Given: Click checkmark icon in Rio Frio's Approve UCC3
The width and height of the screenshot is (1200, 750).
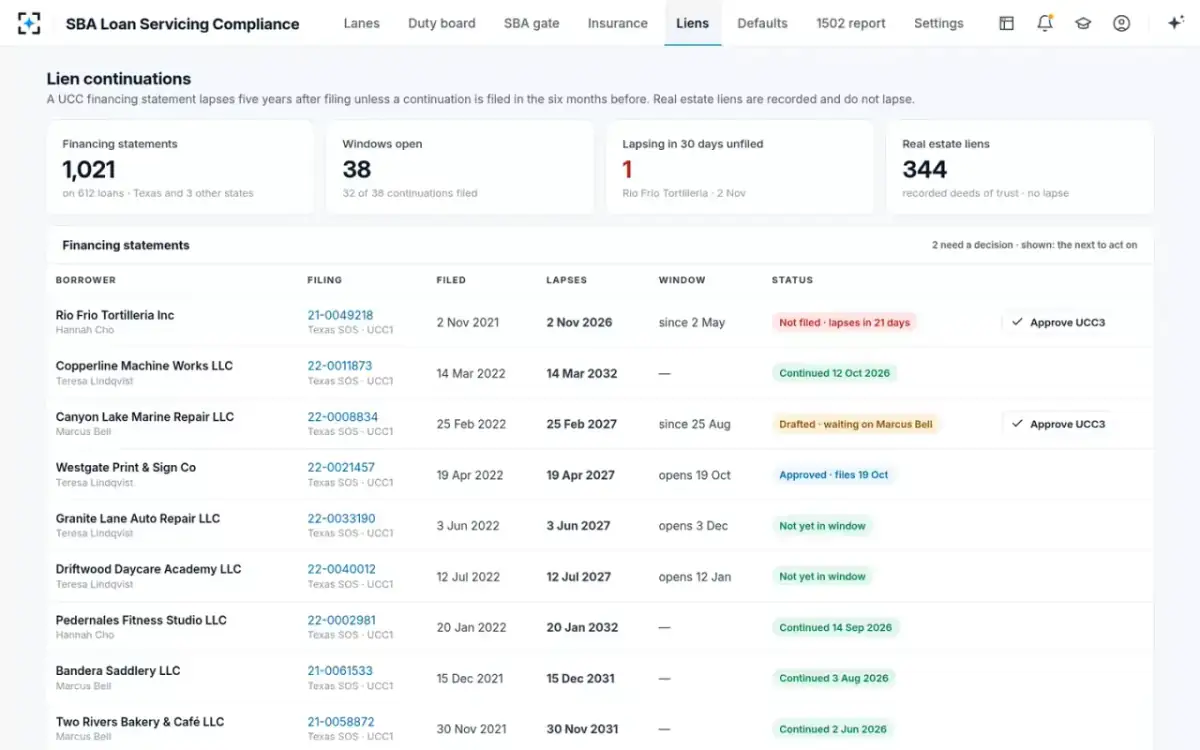Looking at the screenshot, I should 1017,322.
